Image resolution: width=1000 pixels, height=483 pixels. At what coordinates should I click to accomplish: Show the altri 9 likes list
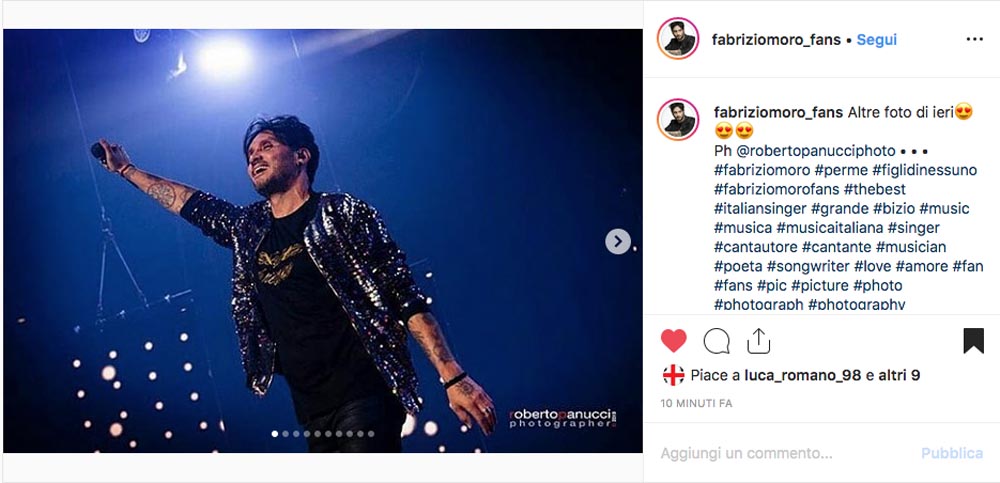(899, 376)
